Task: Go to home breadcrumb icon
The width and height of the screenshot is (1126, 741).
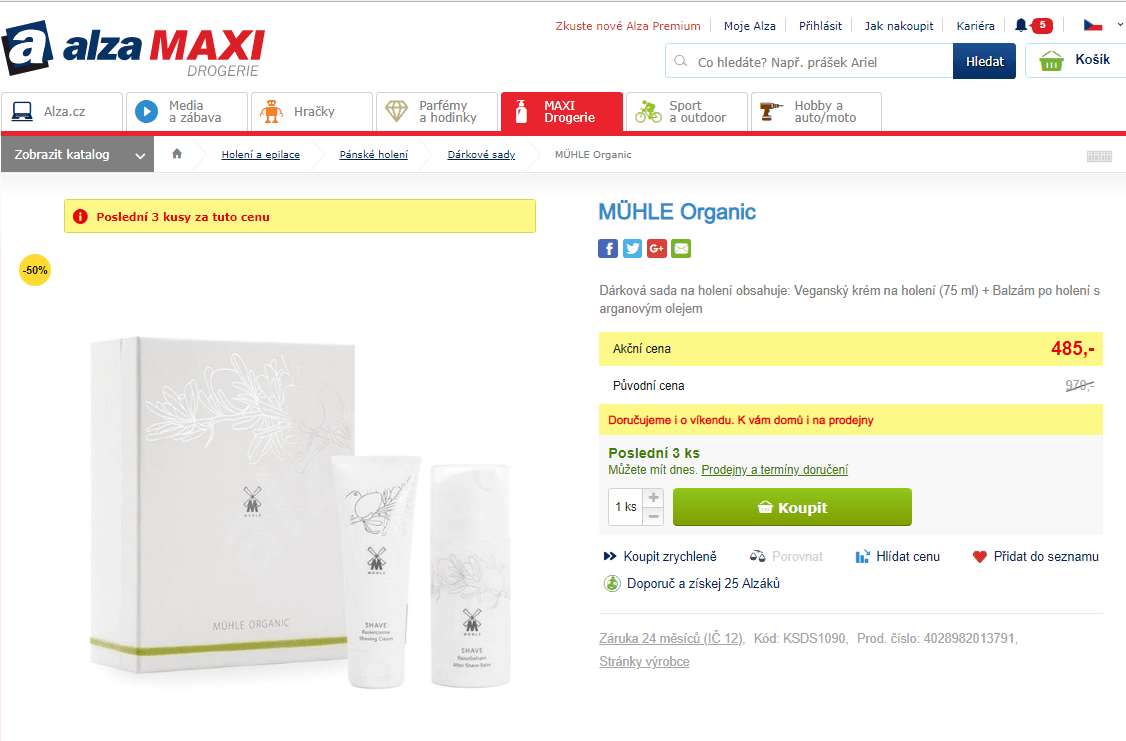Action: pos(177,154)
